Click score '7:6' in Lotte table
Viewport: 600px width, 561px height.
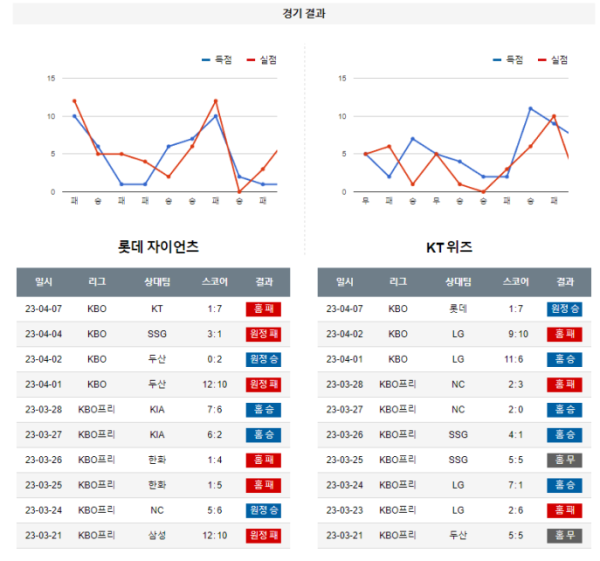click(215, 410)
